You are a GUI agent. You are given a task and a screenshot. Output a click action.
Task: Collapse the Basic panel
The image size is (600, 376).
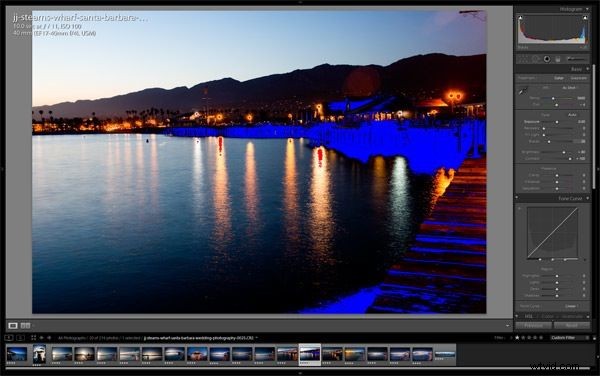tap(587, 69)
